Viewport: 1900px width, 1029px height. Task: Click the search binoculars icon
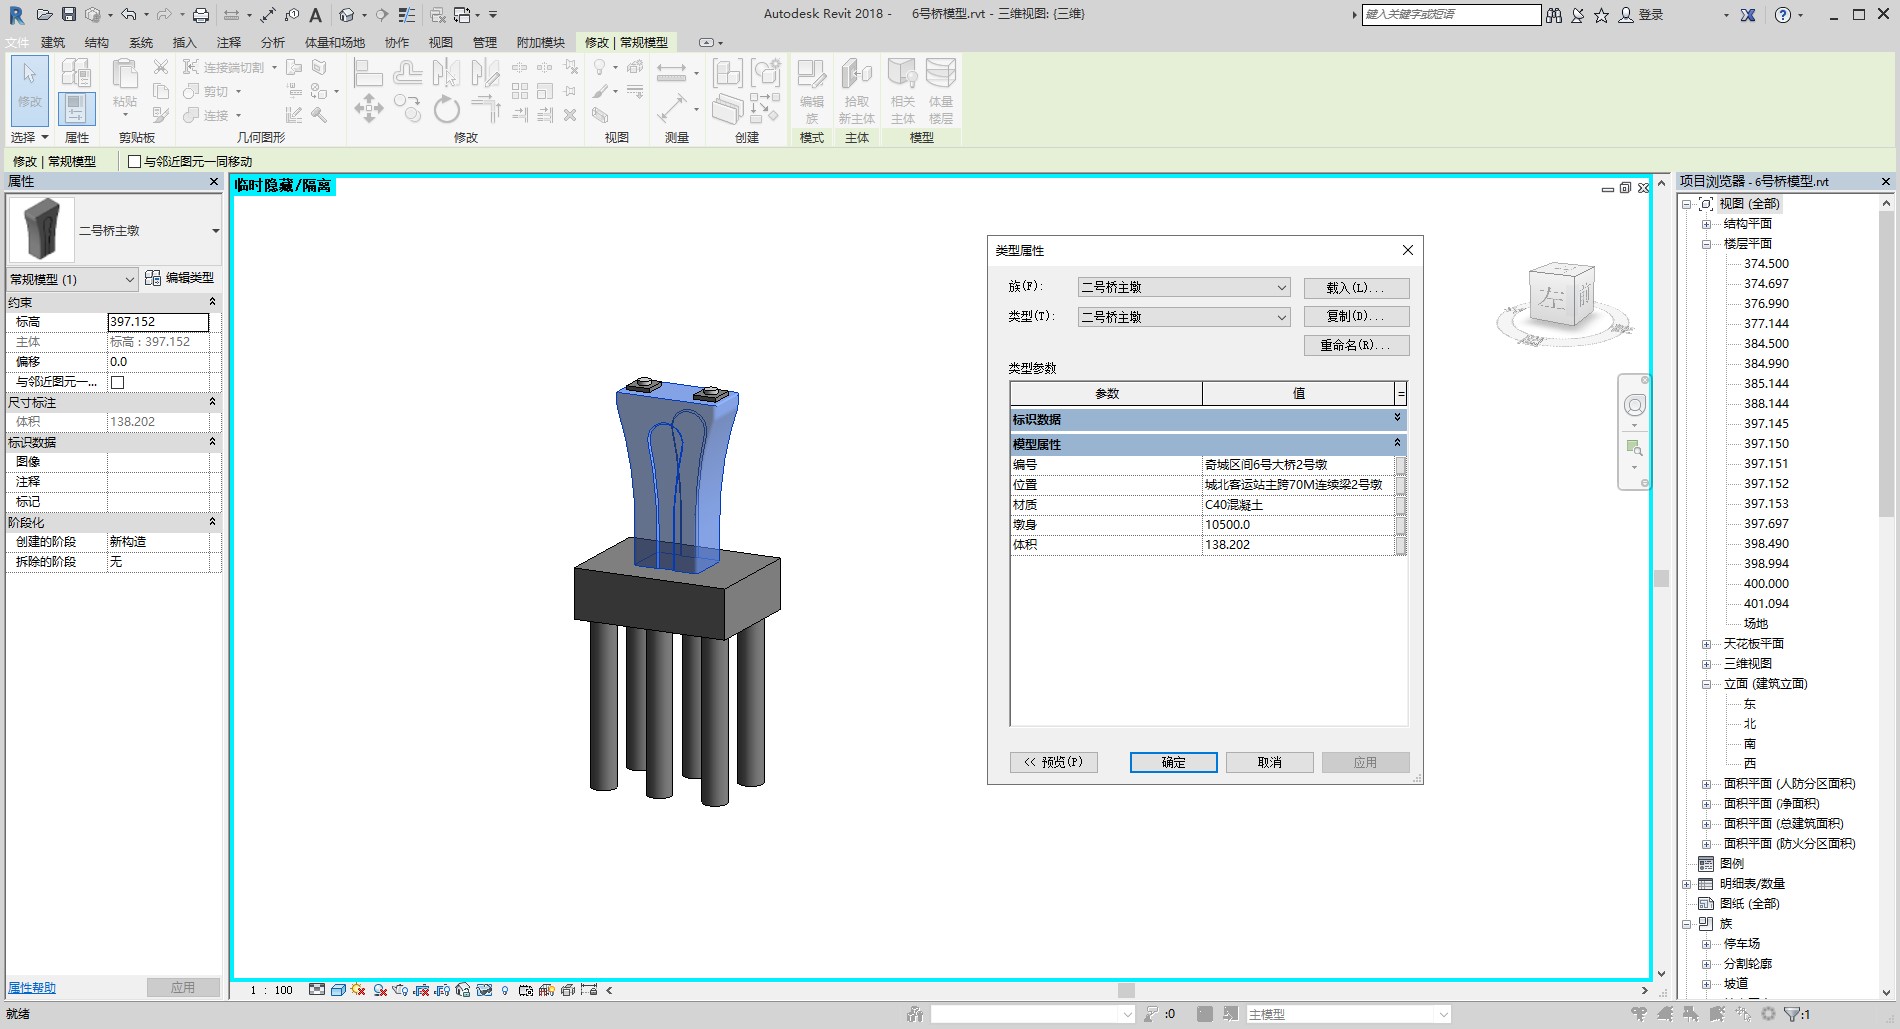pos(1553,15)
